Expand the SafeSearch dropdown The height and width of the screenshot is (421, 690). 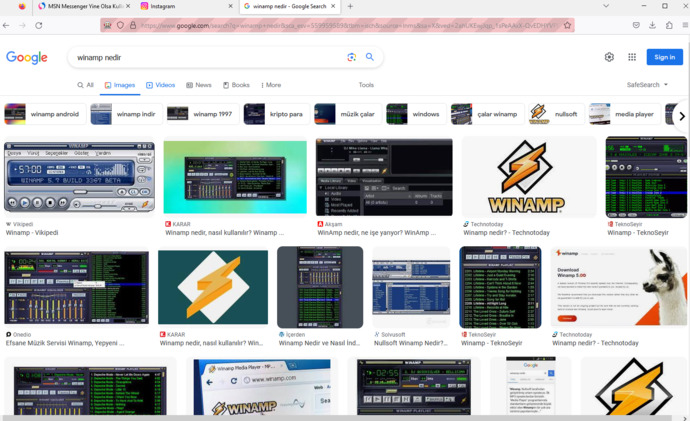(647, 84)
